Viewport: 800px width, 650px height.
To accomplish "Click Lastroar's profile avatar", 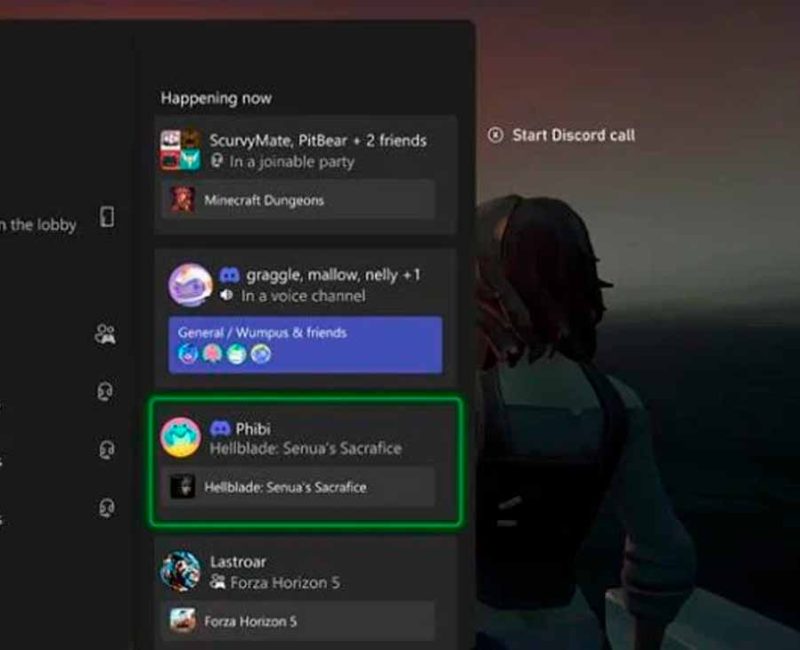I will coord(180,571).
